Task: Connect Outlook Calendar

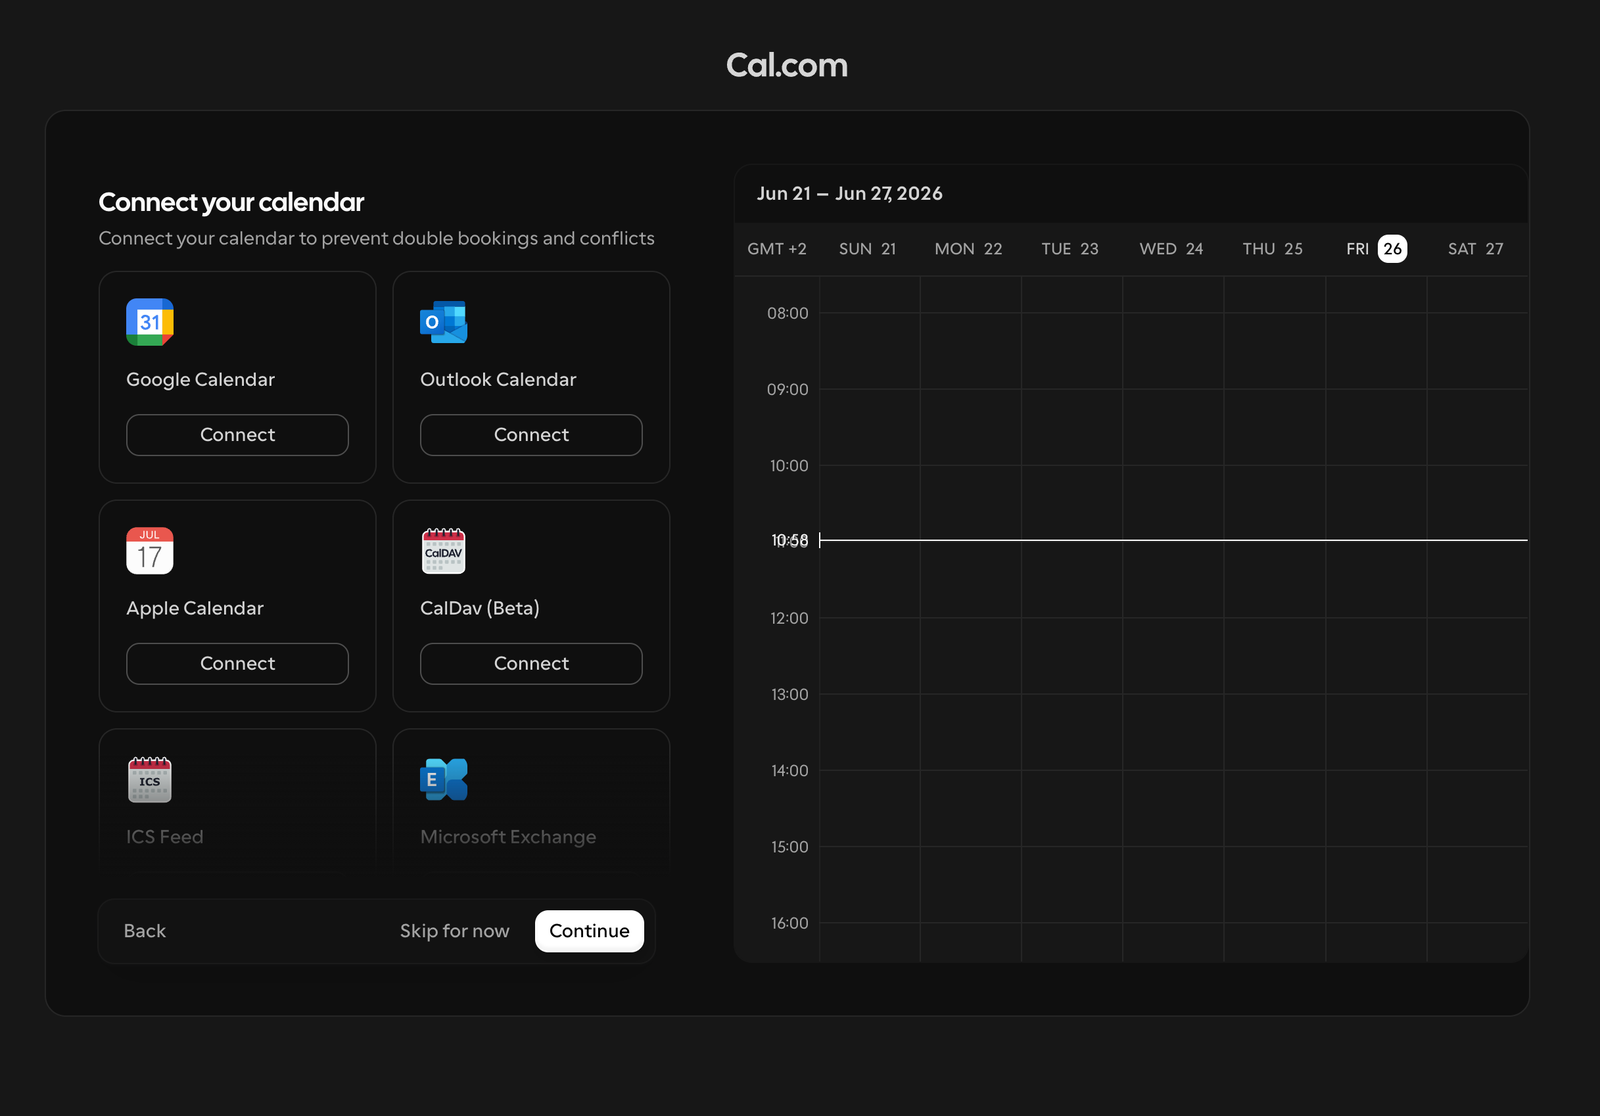Action: [x=531, y=435]
